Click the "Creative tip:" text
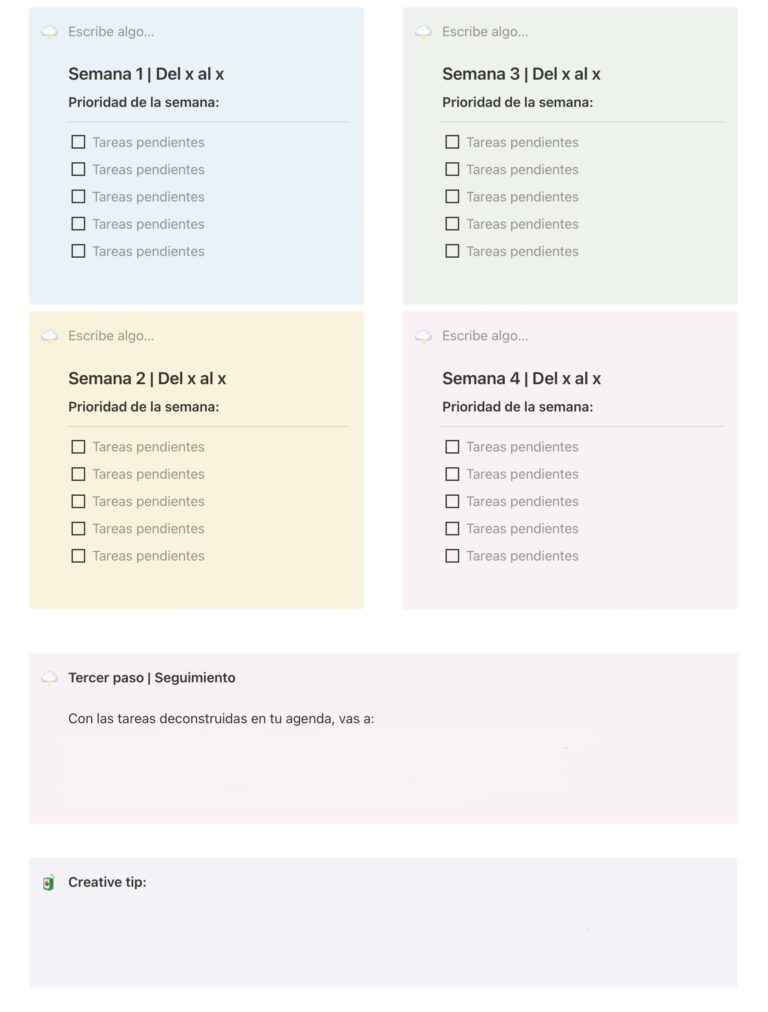Image resolution: width=768 pixels, height=1012 pixels. coord(107,882)
